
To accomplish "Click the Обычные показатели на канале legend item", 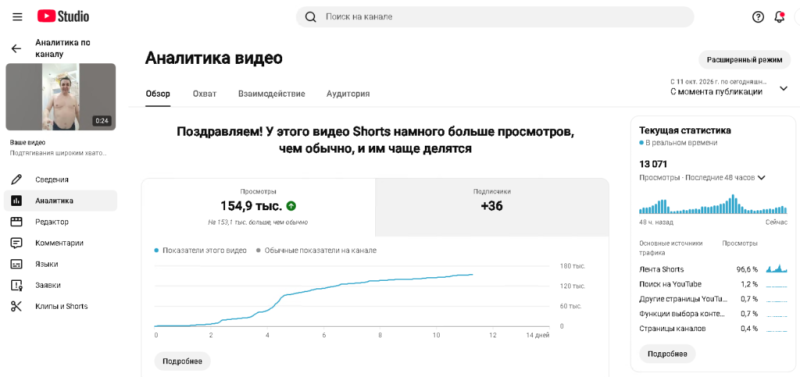I will point(316,250).
